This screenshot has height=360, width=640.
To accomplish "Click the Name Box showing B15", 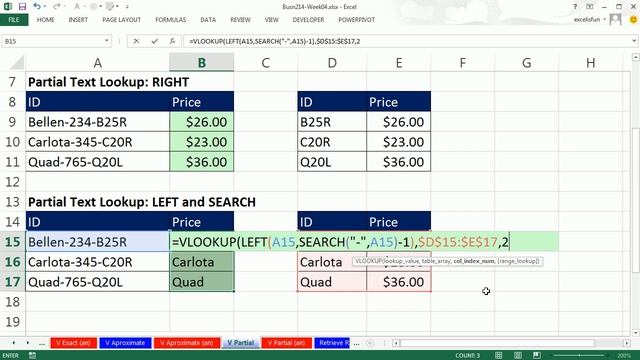I will point(52,41).
